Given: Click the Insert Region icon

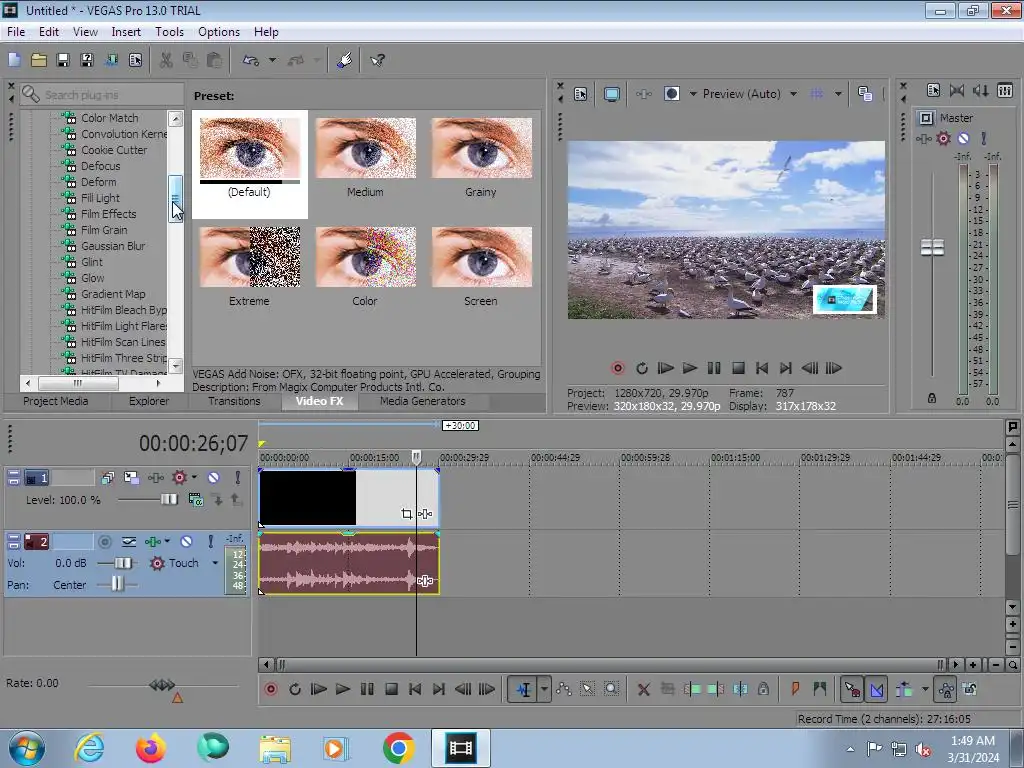Looking at the screenshot, I should [820, 689].
